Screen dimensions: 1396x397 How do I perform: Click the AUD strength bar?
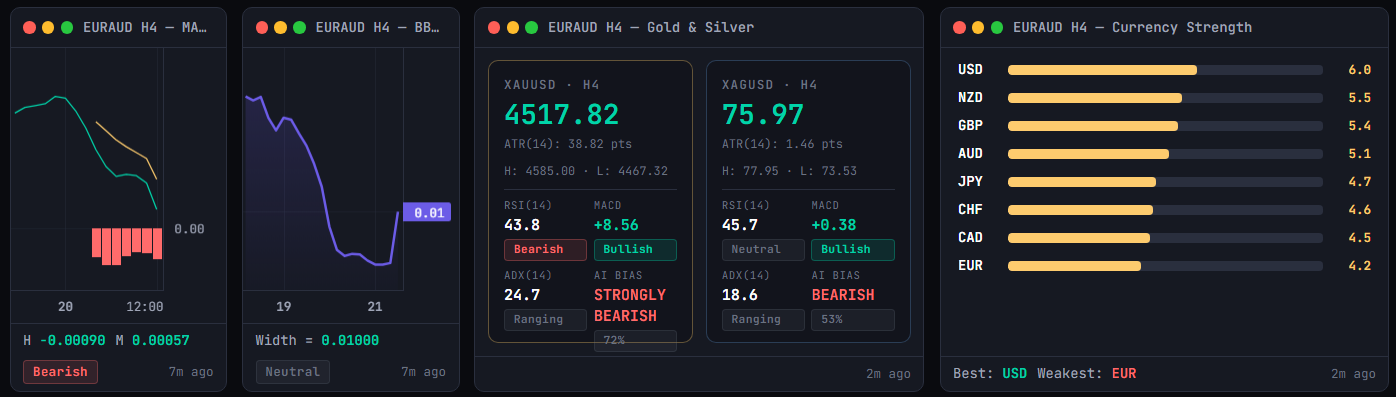(1165, 154)
